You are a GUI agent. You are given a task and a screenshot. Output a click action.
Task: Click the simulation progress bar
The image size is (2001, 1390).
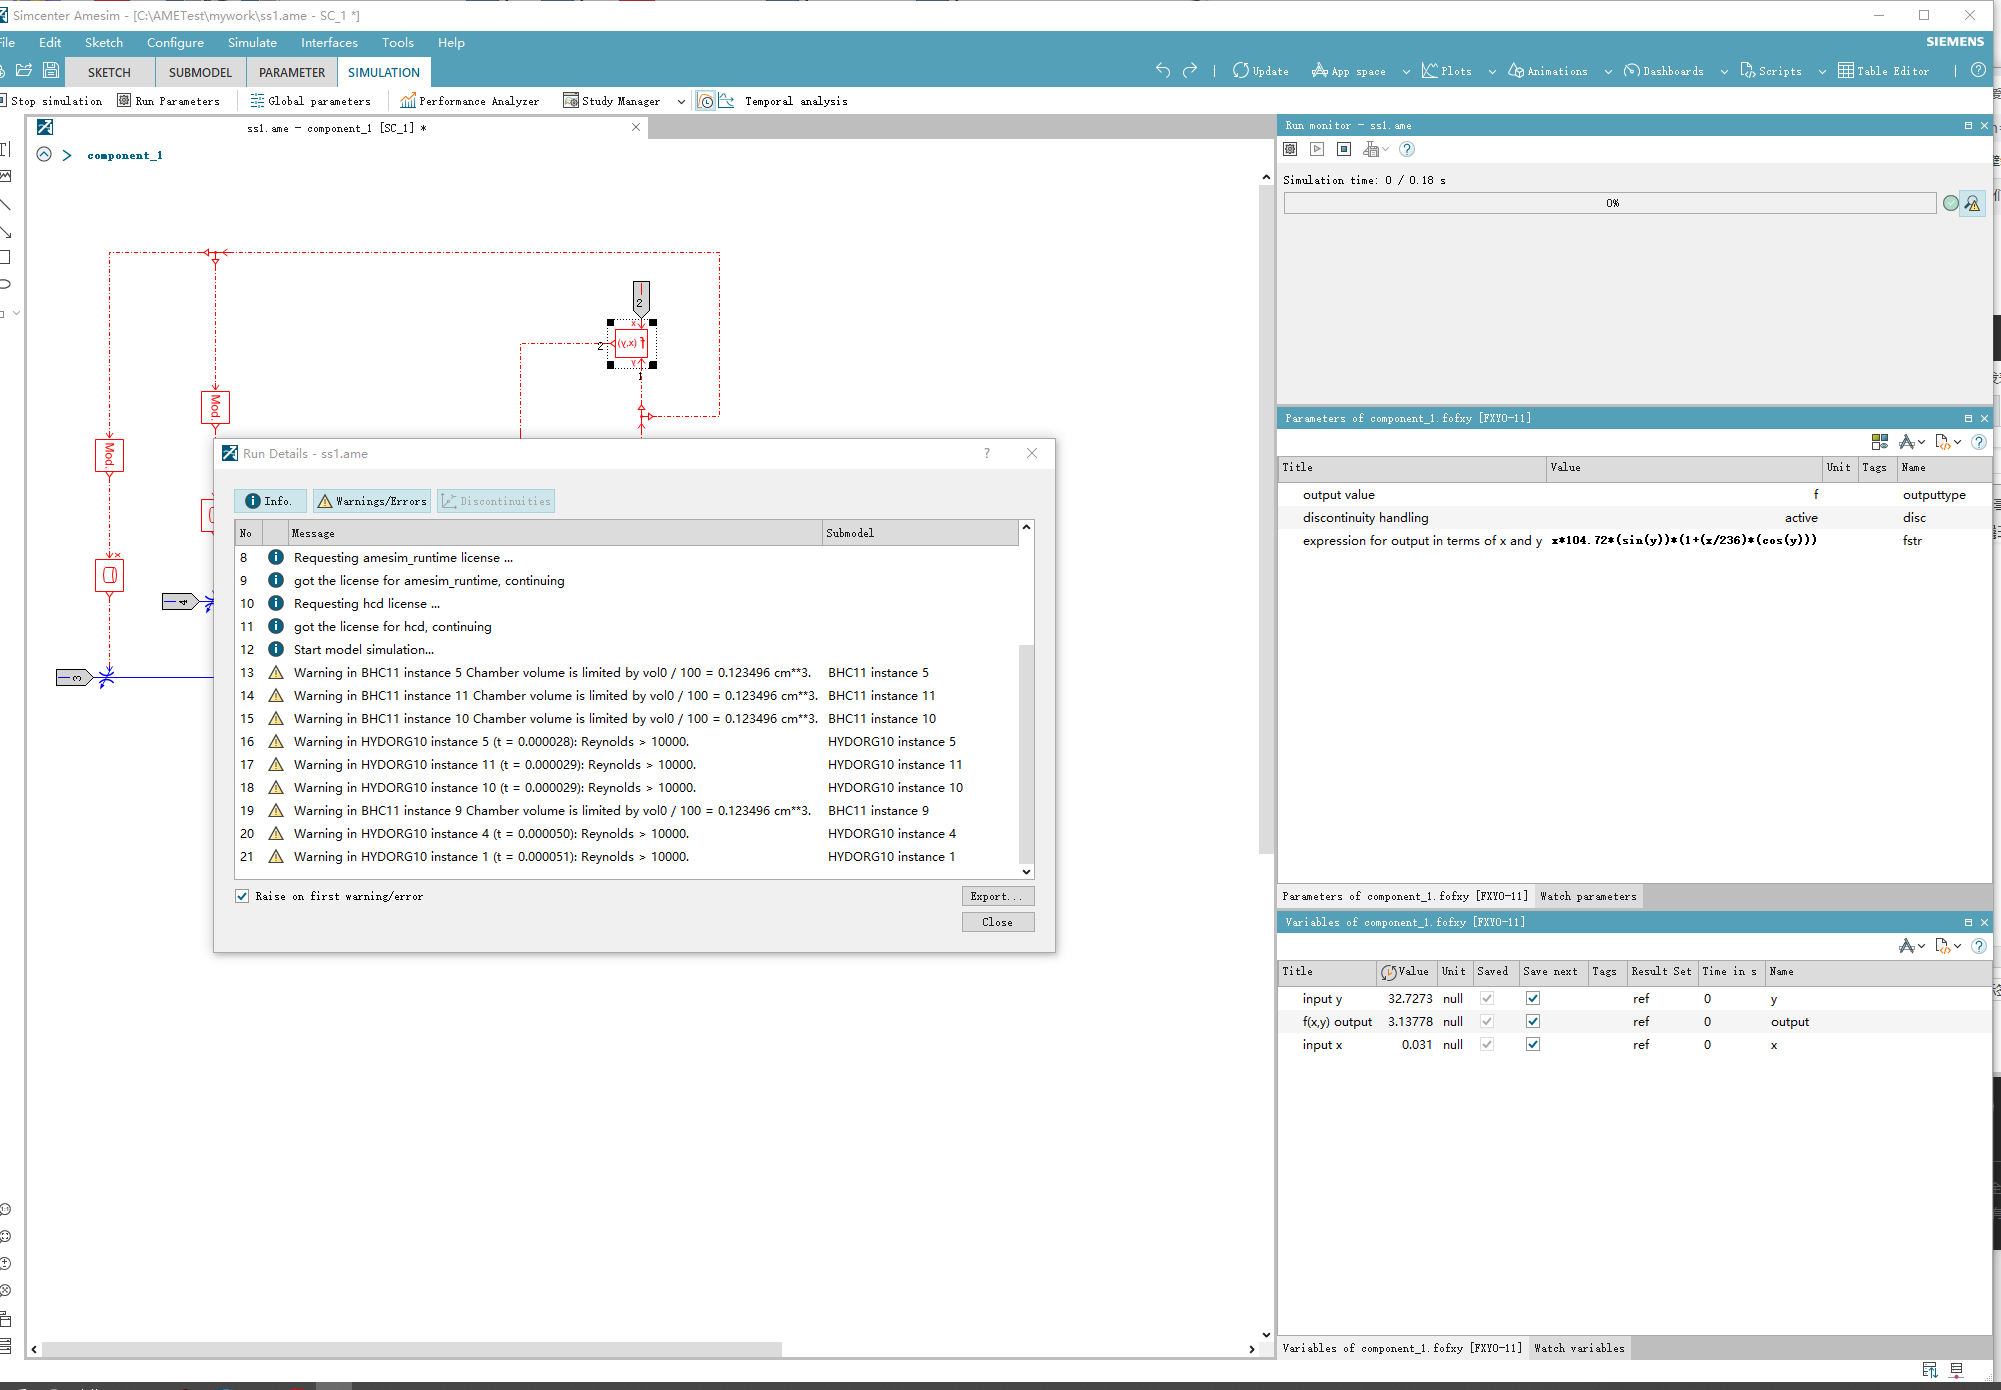click(1610, 203)
